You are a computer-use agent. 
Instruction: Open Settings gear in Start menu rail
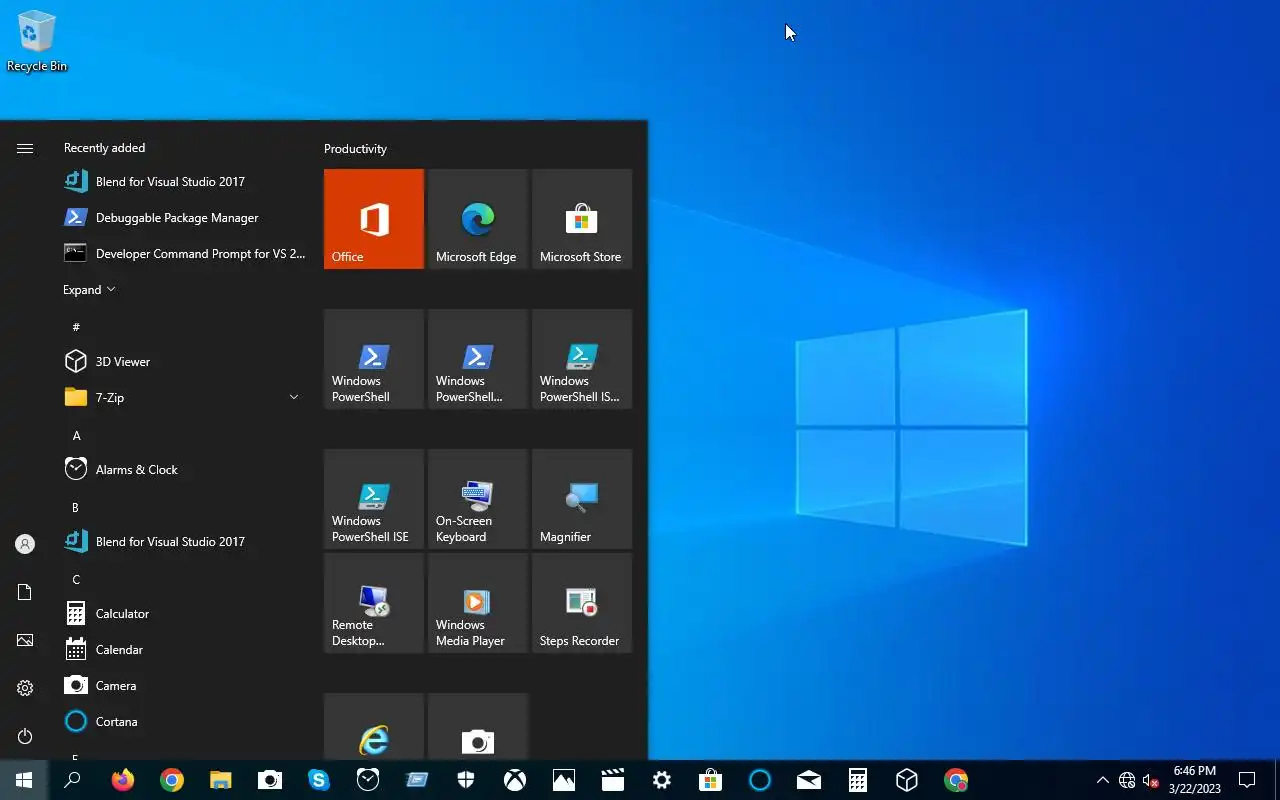coord(25,688)
